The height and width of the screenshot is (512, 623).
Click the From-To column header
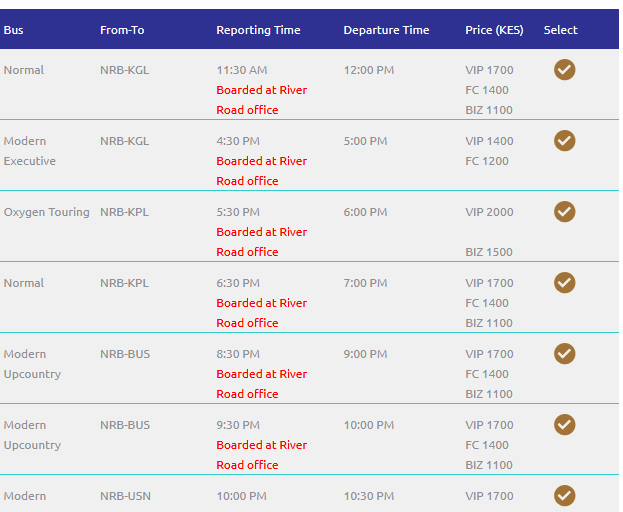(122, 30)
